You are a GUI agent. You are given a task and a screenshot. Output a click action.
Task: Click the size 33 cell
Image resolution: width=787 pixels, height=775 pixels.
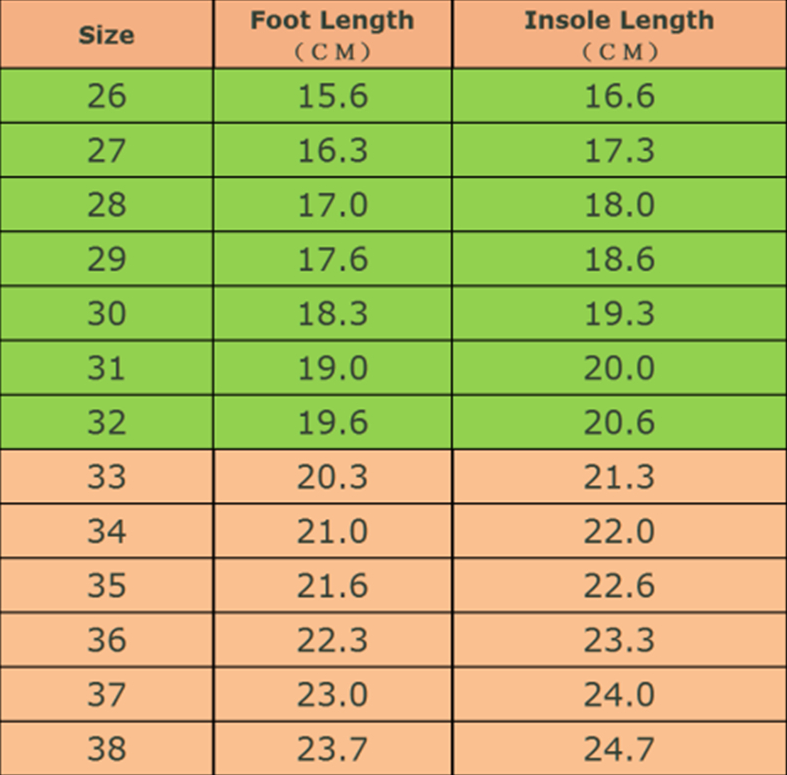coord(106,477)
